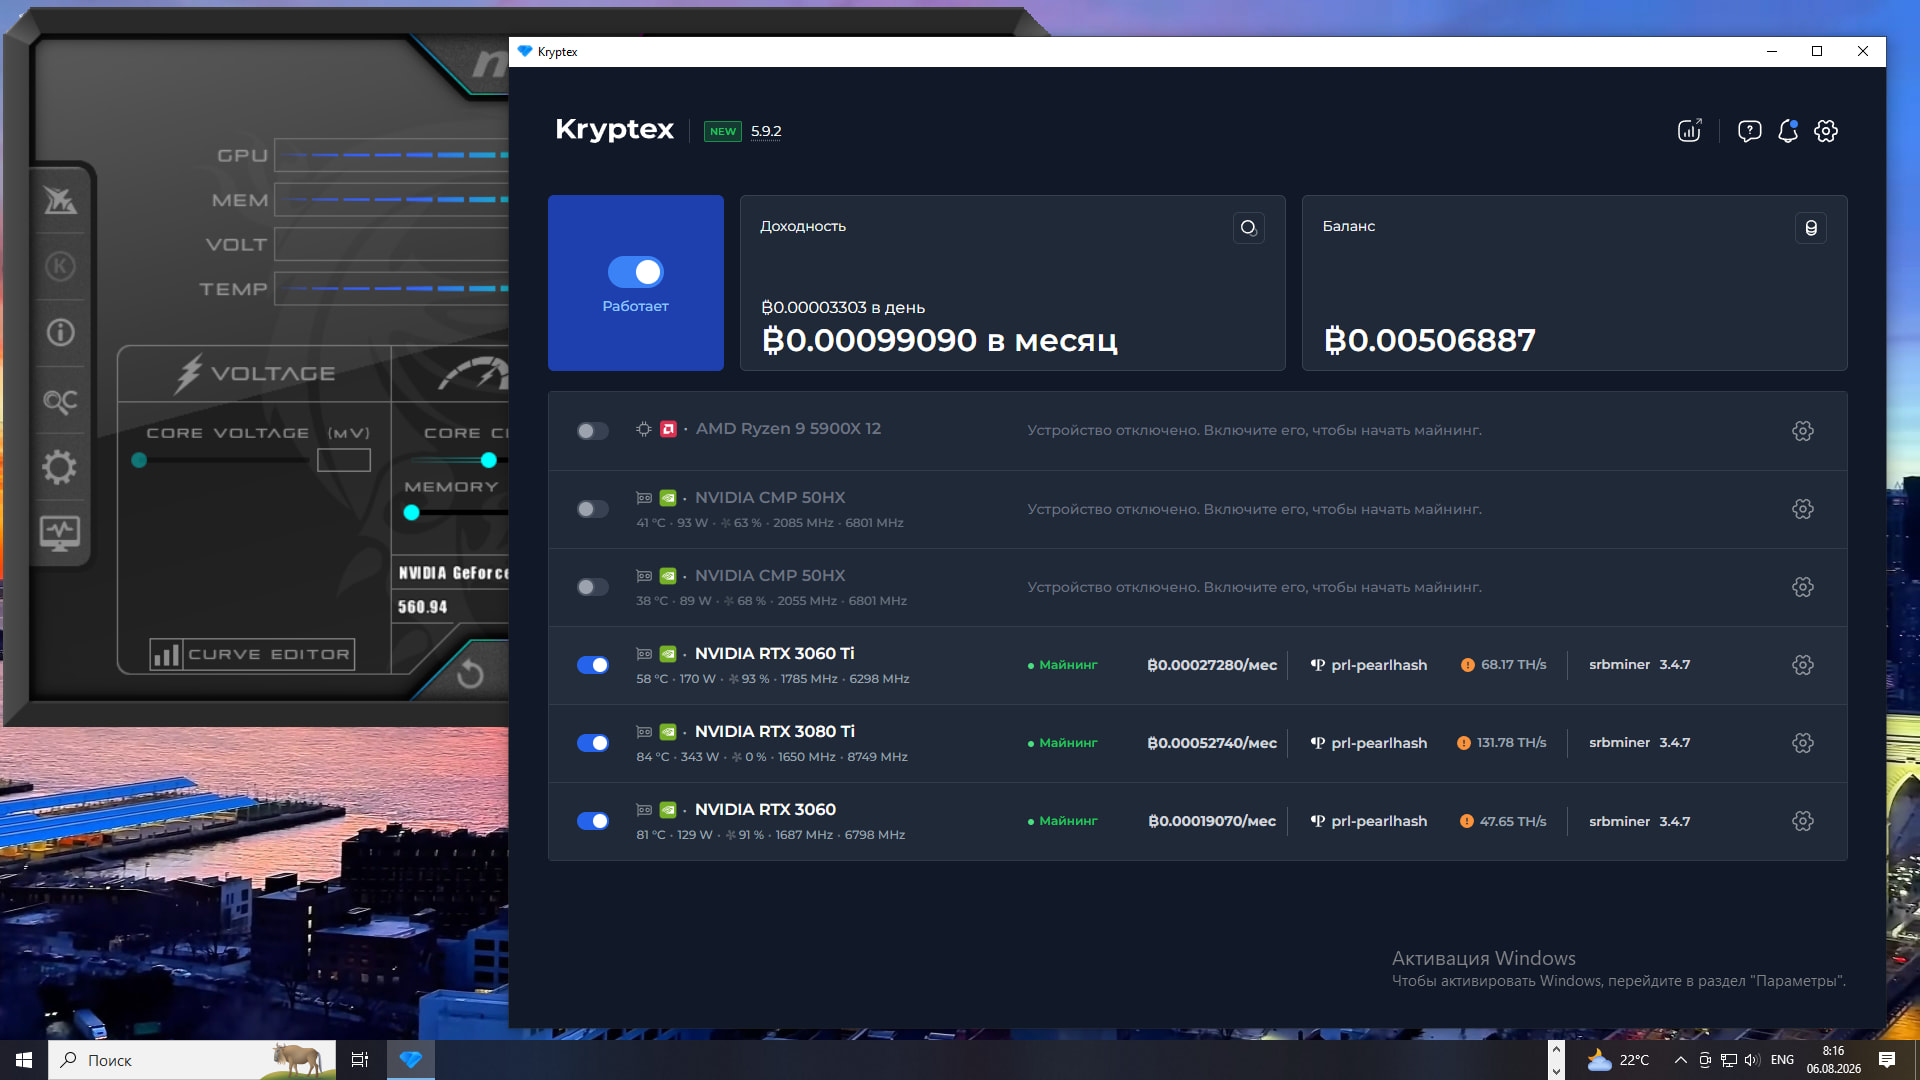This screenshot has height=1080, width=1920.
Task: Enable the AMD Ryzen 9 5900X device
Action: [x=593, y=431]
